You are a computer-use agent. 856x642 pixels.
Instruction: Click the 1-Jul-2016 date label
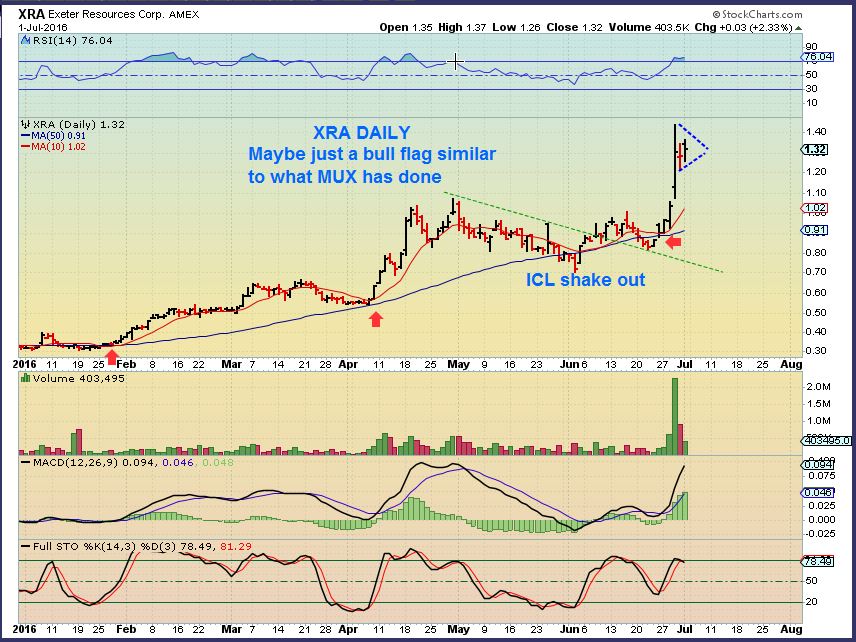click(x=43, y=27)
